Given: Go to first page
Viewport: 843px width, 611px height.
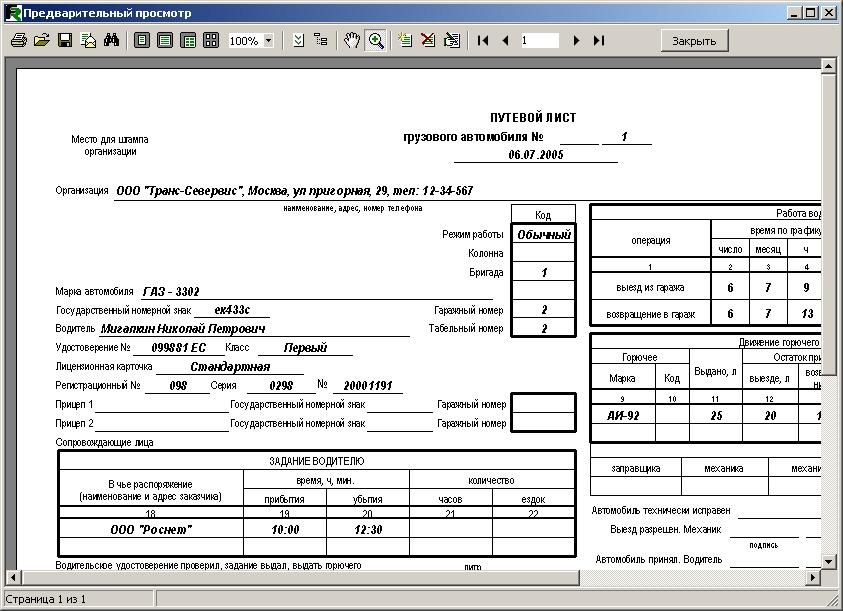Looking at the screenshot, I should pyautogui.click(x=483, y=40).
